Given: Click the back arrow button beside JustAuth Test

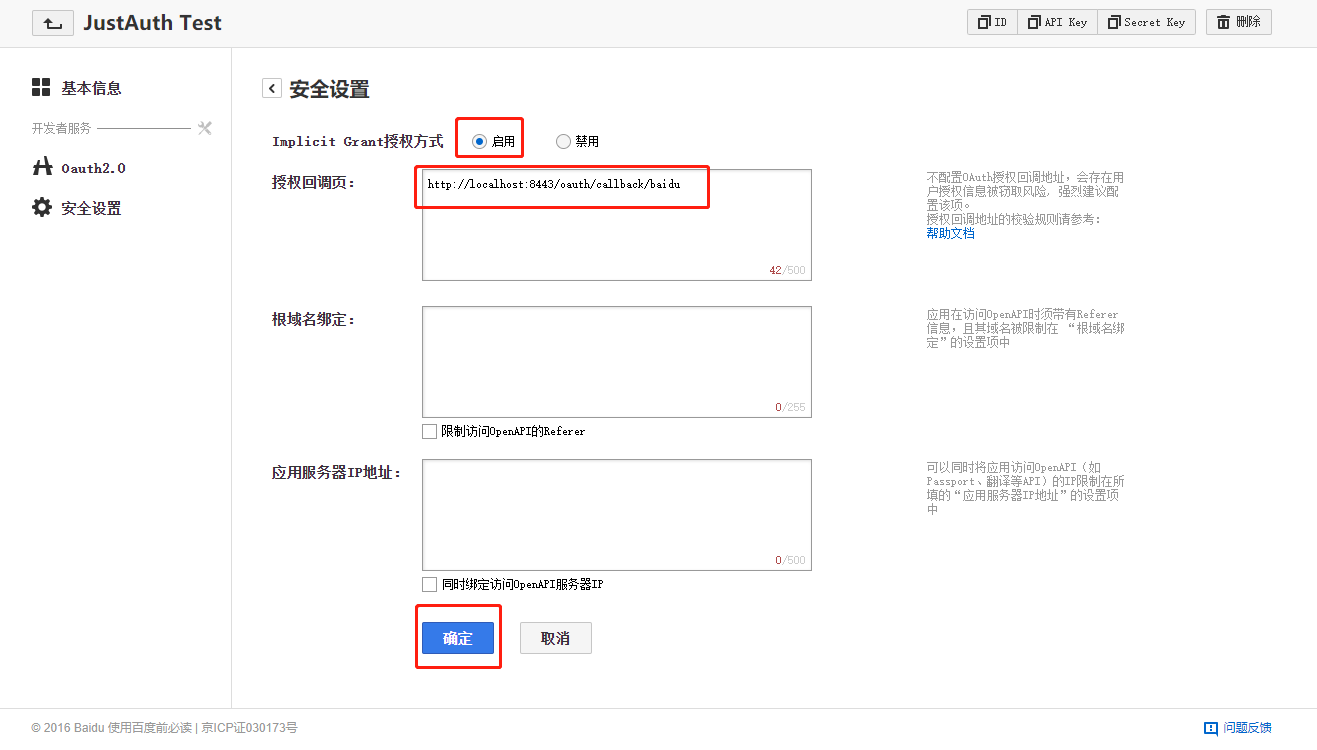Looking at the screenshot, I should pyautogui.click(x=52, y=23).
